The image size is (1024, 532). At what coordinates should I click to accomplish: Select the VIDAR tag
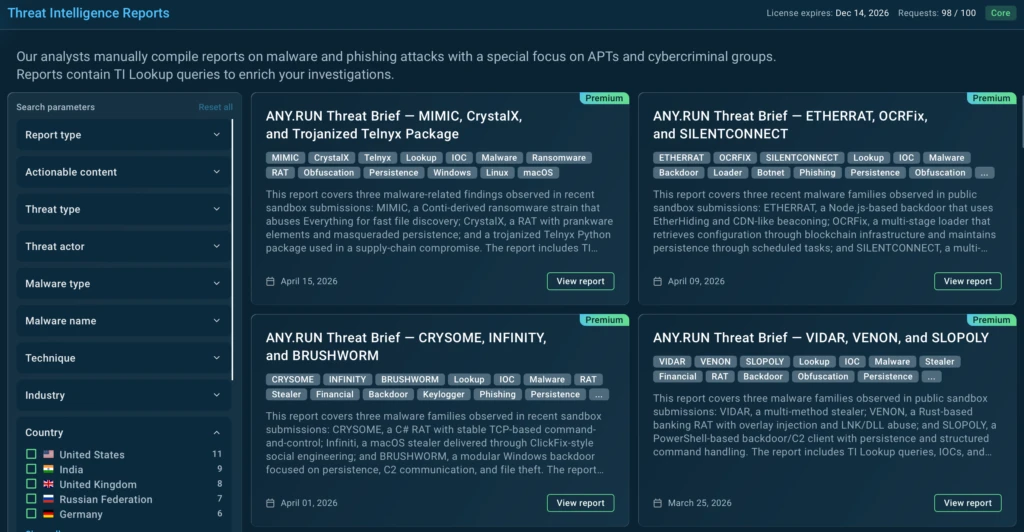pos(672,362)
